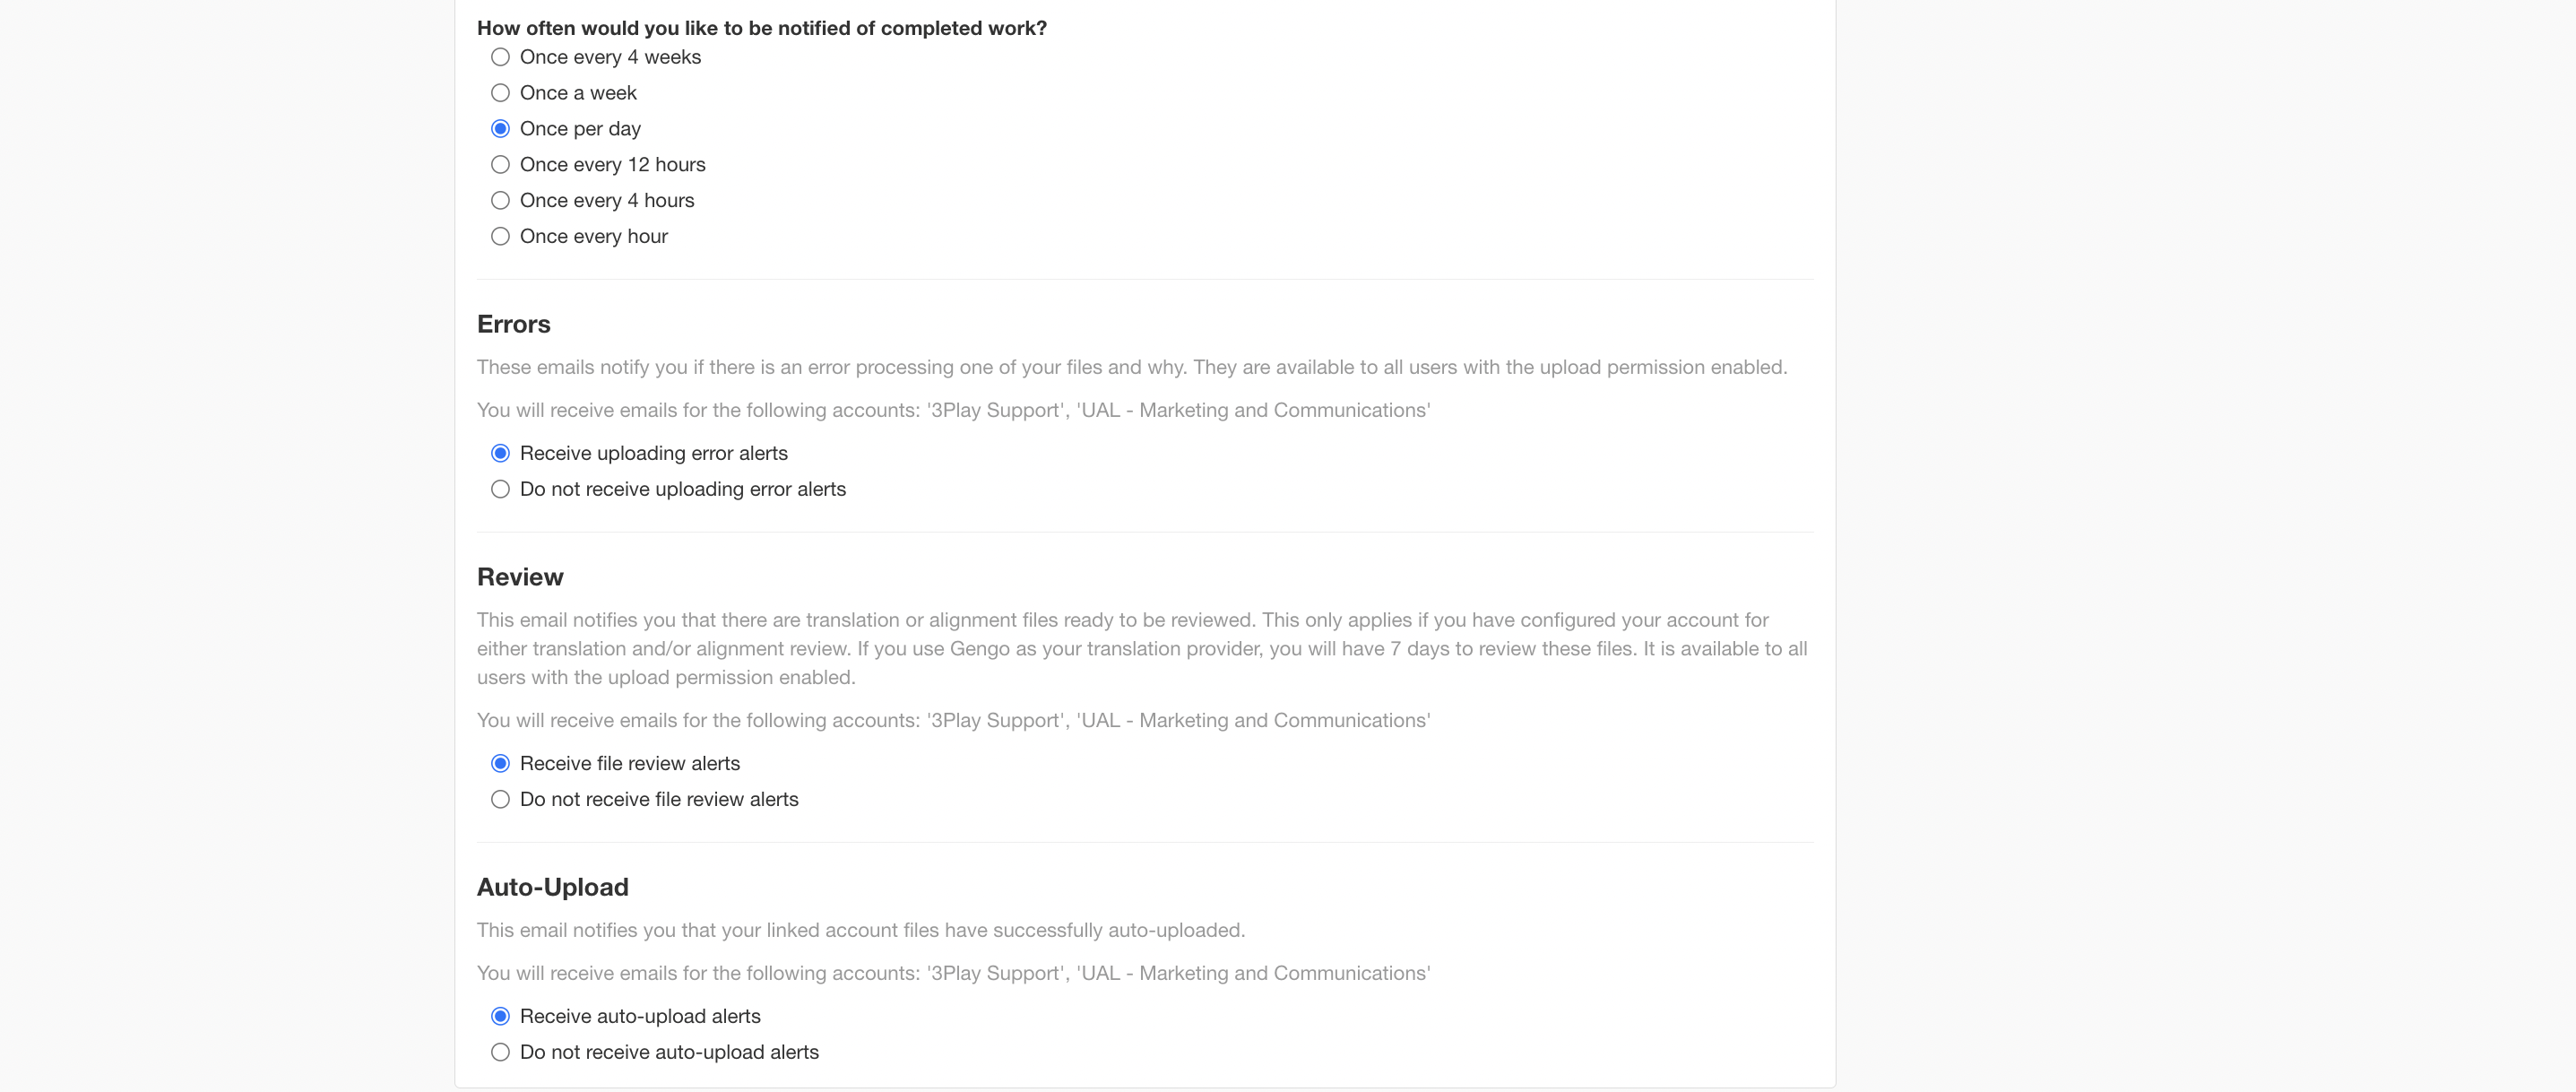This screenshot has width=2576, height=1092.
Task: Click the Gengo translation review description paragraph
Action: tap(1142, 649)
